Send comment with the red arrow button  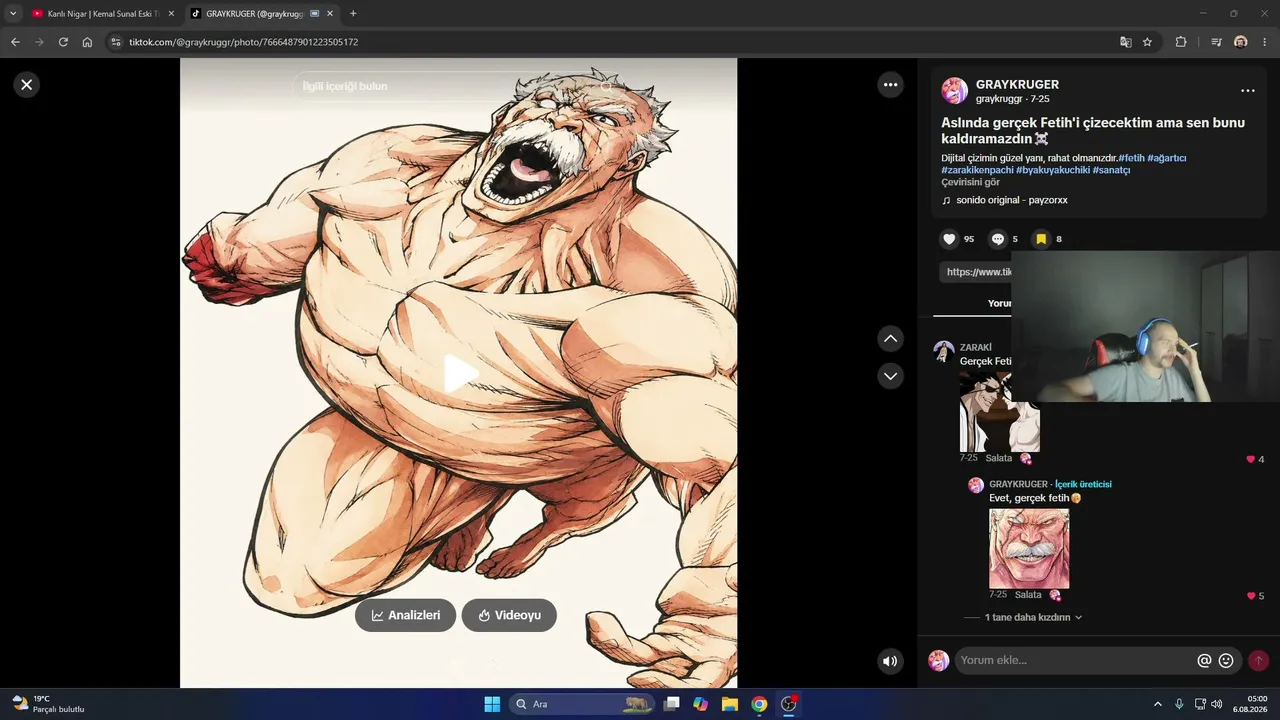tap(1259, 661)
